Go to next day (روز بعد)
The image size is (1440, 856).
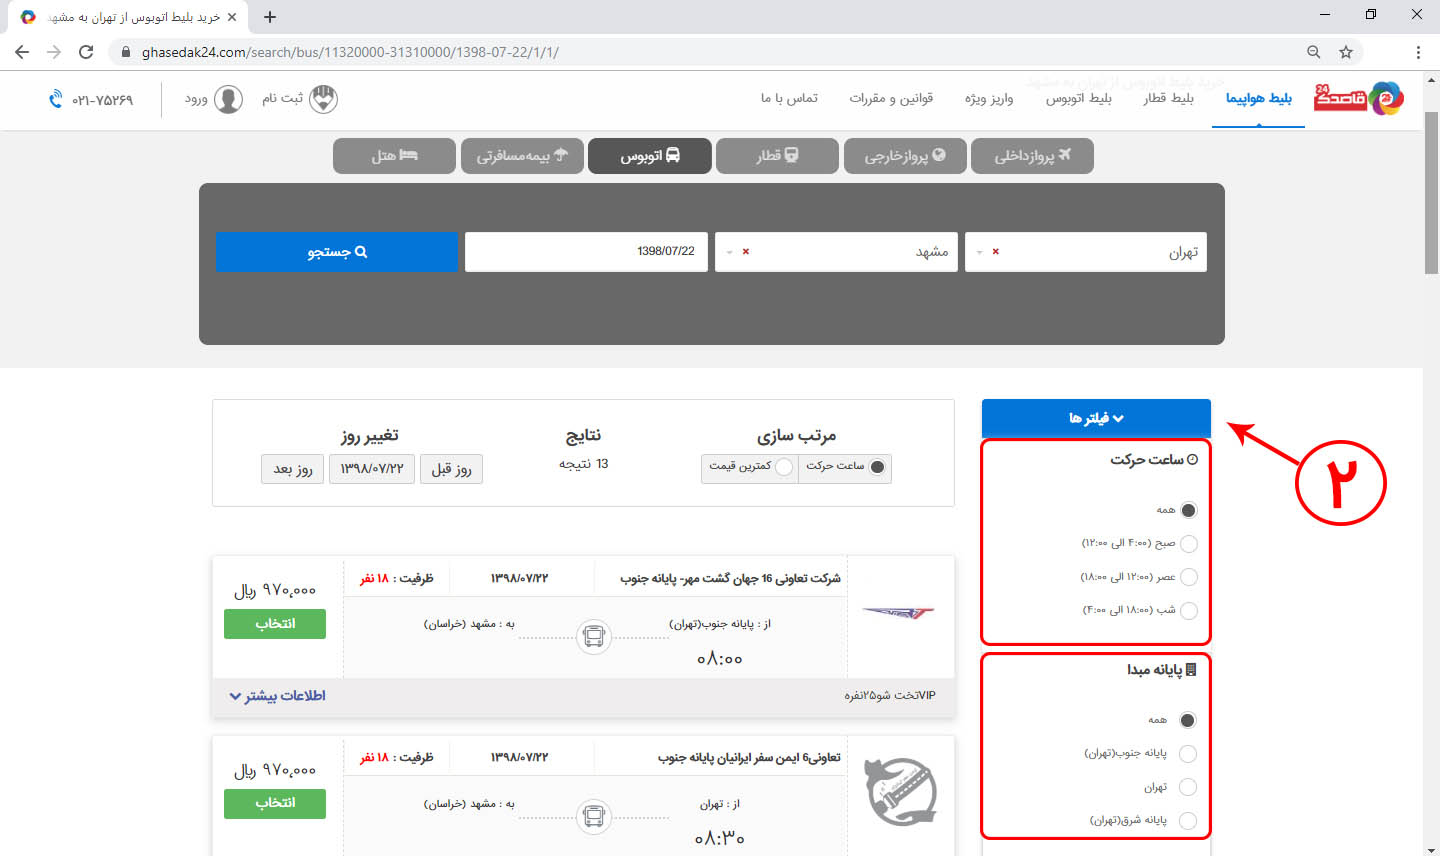pyautogui.click(x=293, y=469)
